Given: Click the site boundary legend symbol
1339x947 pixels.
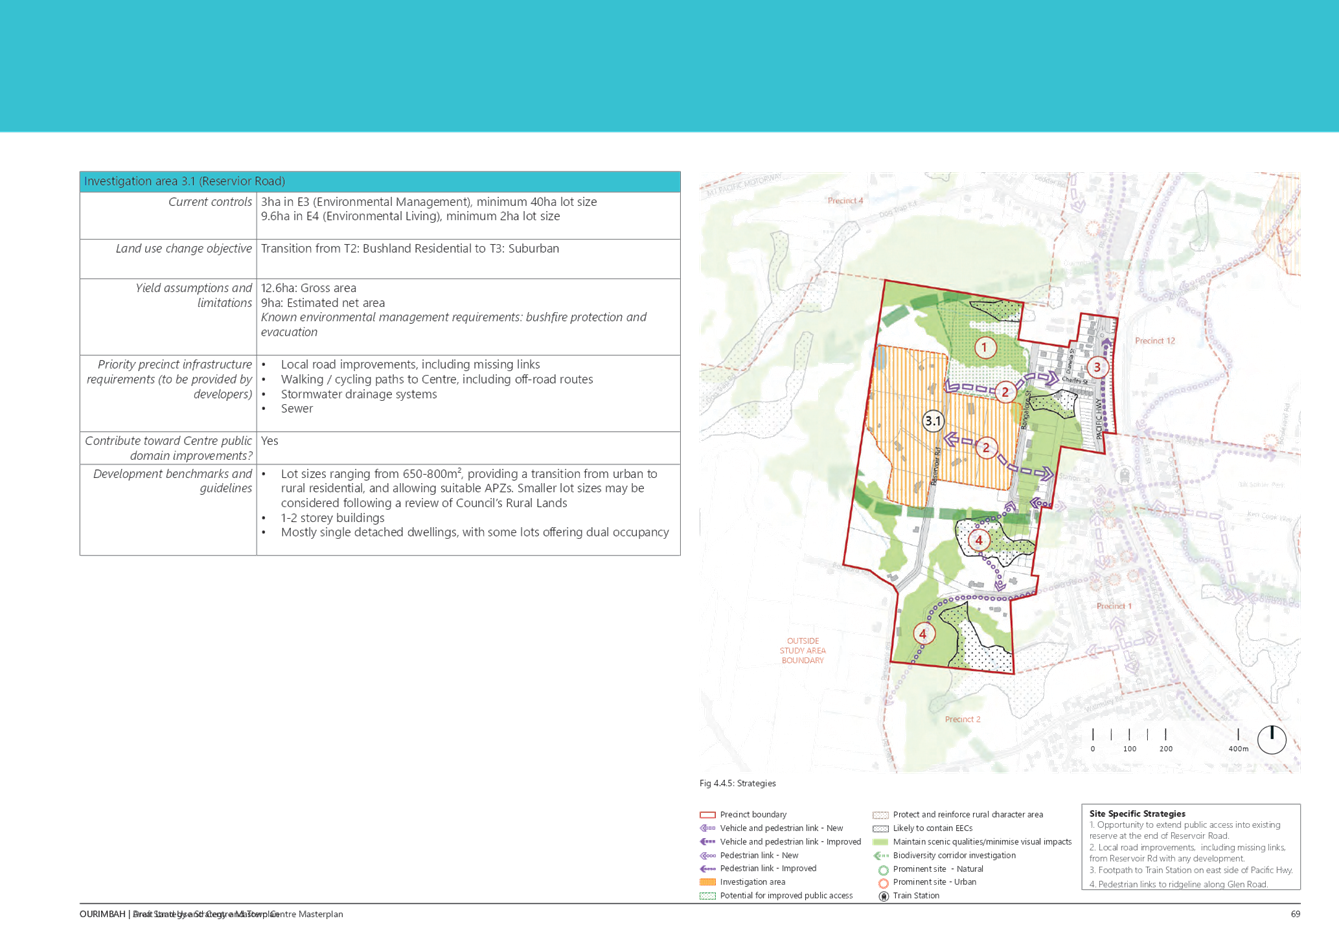Looking at the screenshot, I should [707, 815].
